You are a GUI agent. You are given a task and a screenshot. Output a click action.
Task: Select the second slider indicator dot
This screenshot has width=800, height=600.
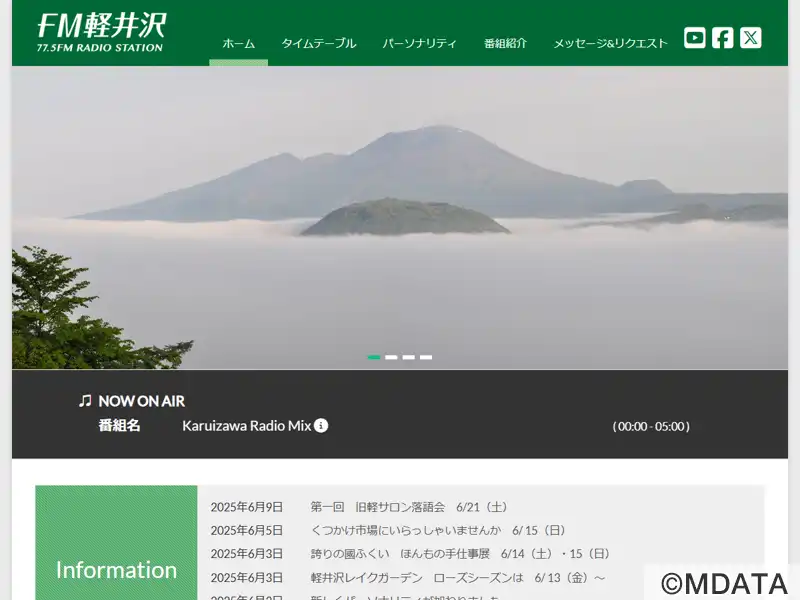pos(391,357)
